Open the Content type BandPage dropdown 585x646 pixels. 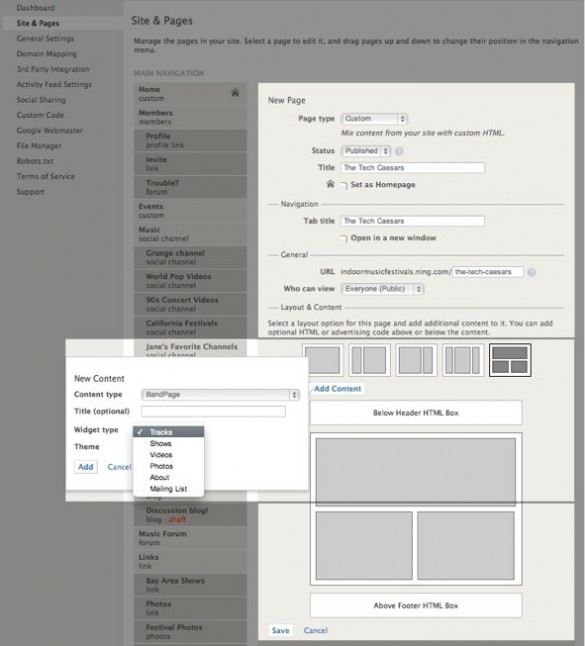[x=220, y=395]
